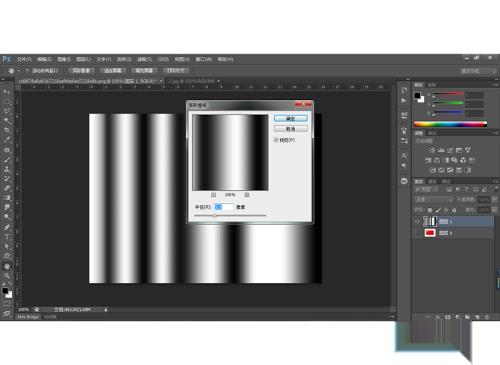Viewport: 500px width, 365px height.
Task: Select the History Brush tool
Action: [x=7, y=178]
